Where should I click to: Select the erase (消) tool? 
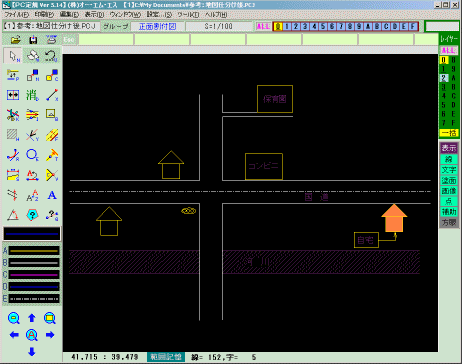pyautogui.click(x=32, y=95)
